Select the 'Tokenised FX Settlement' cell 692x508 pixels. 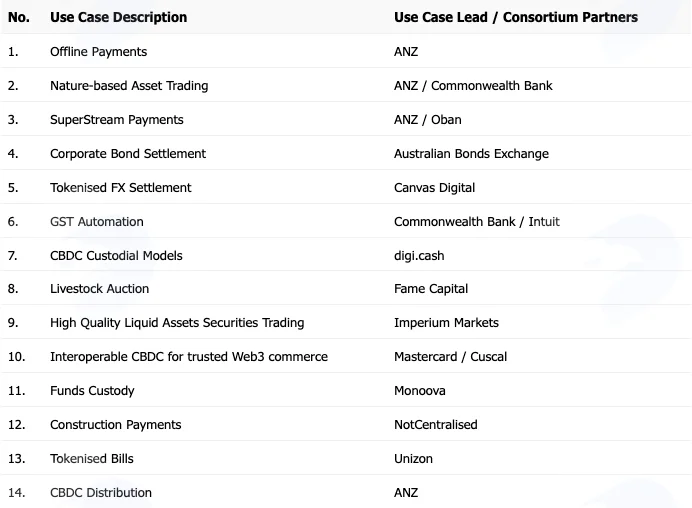point(120,188)
